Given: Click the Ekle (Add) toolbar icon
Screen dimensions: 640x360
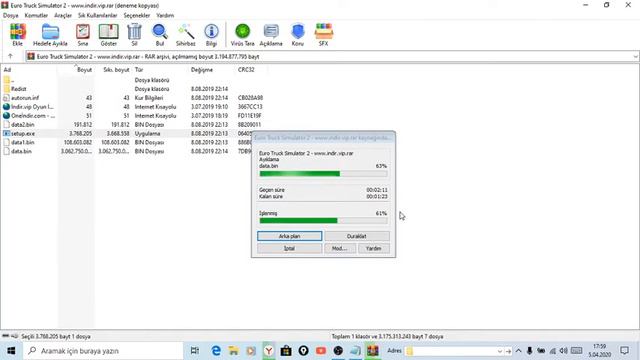Looking at the screenshot, I should click(x=18, y=34).
